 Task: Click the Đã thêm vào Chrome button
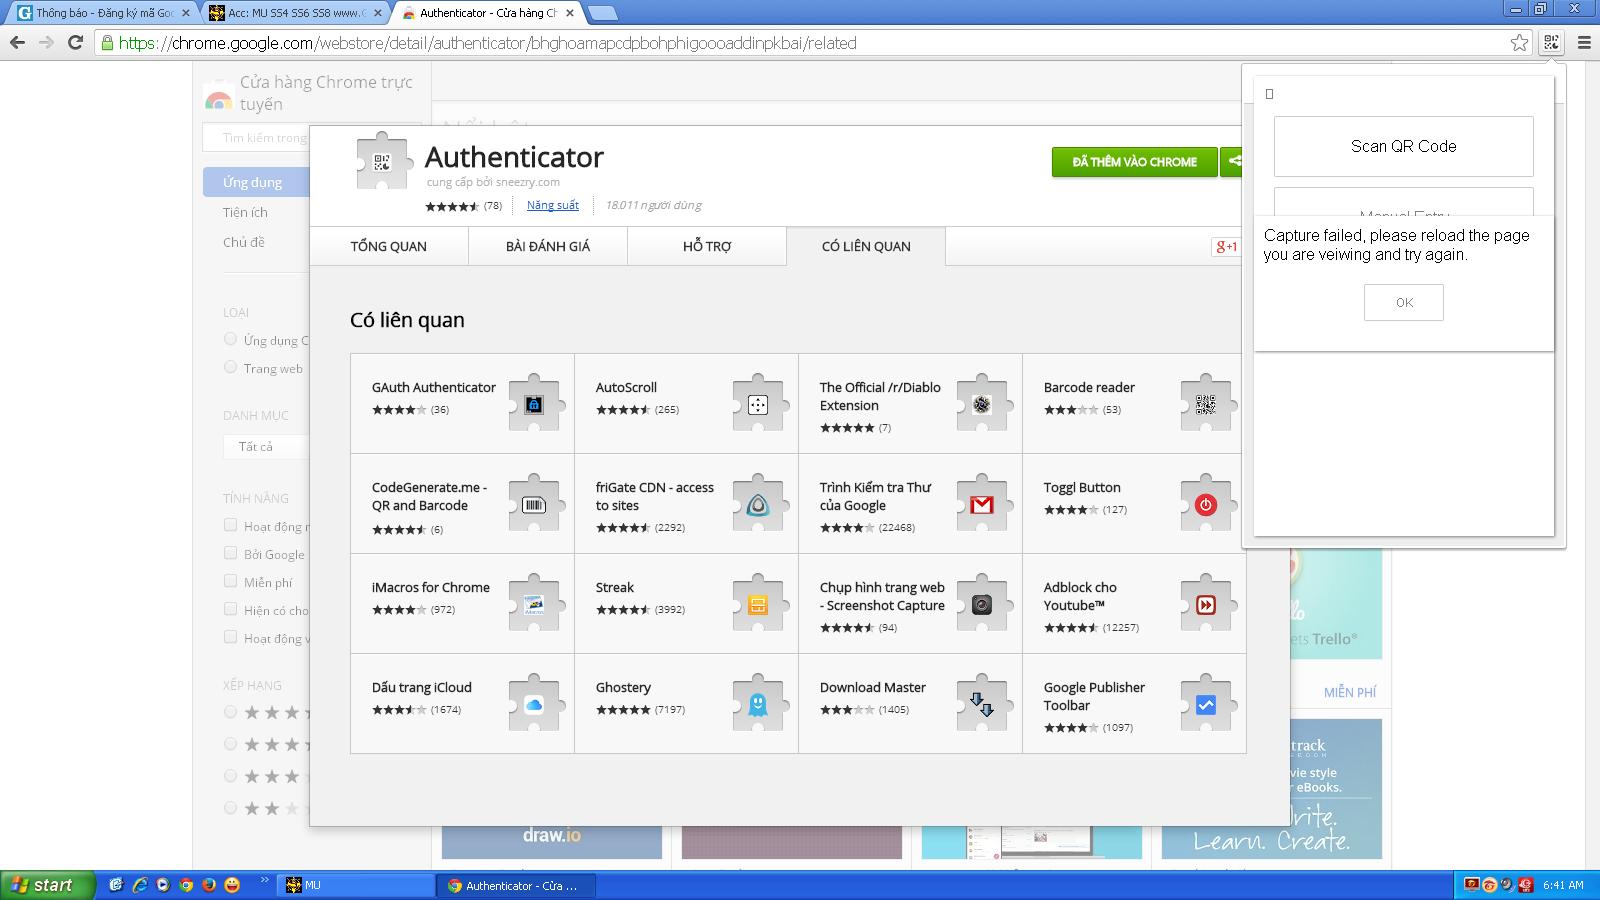pyautogui.click(x=1134, y=161)
